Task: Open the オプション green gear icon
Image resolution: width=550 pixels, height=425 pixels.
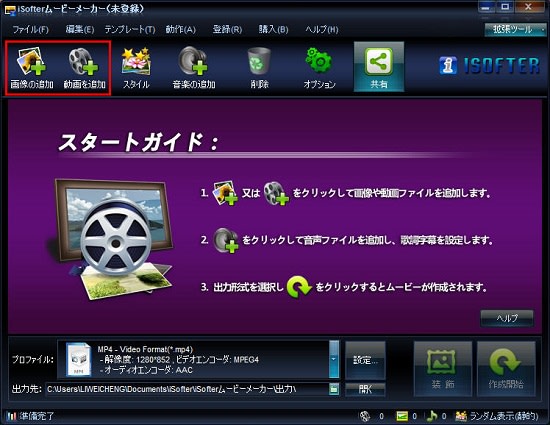Action: (x=319, y=60)
